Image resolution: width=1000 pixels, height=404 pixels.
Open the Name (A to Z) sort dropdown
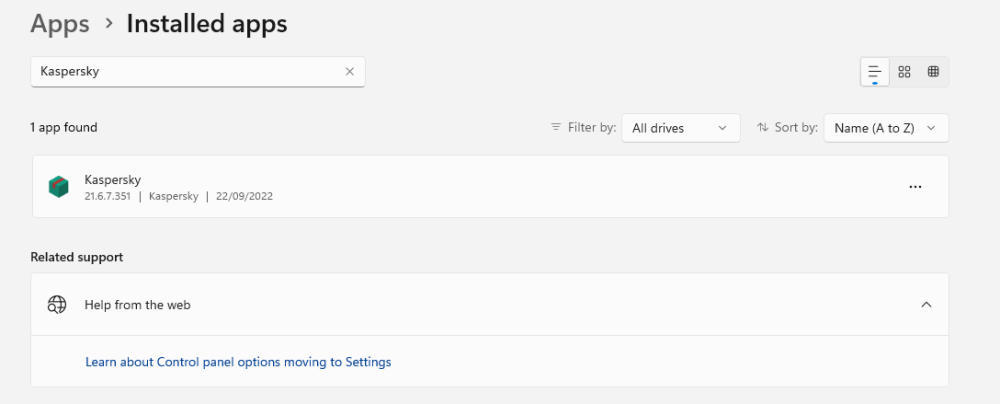coord(885,128)
